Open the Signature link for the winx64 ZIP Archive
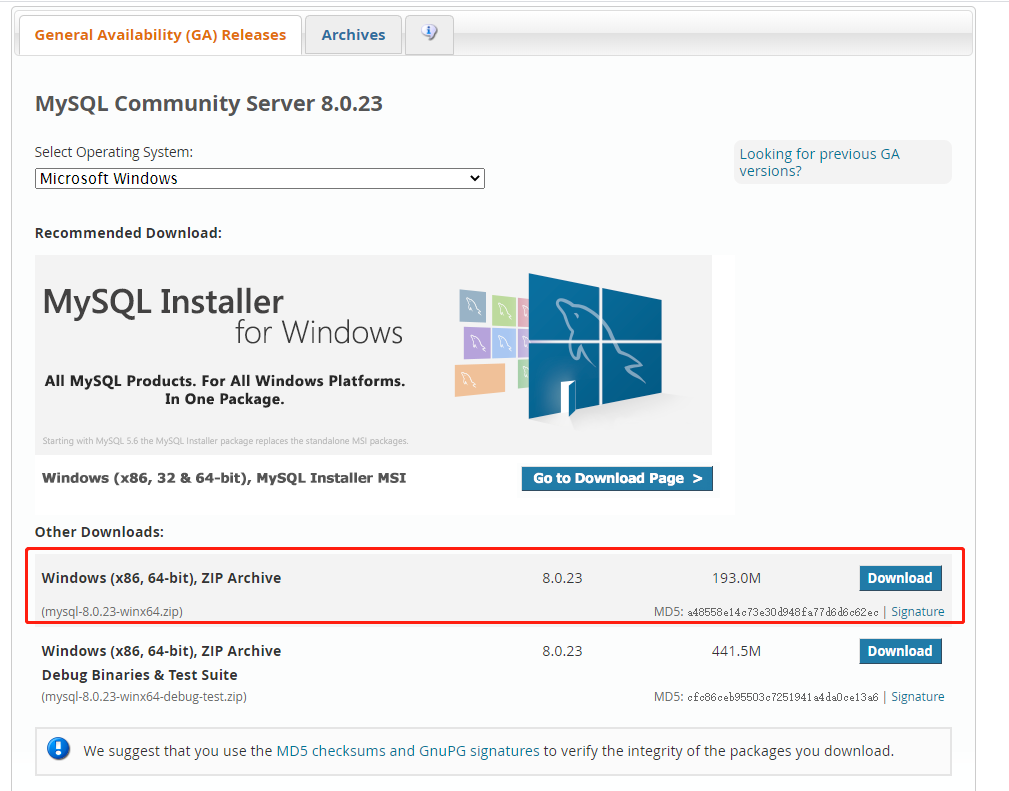The height and width of the screenshot is (791, 1009). coord(917,611)
